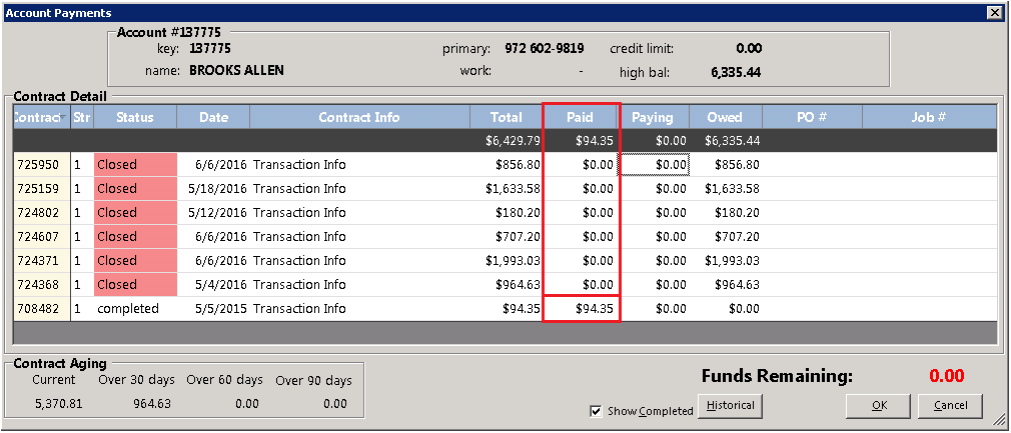Image resolution: width=1011 pixels, height=433 pixels.
Task: Click the Owed column header
Action: pos(725,117)
